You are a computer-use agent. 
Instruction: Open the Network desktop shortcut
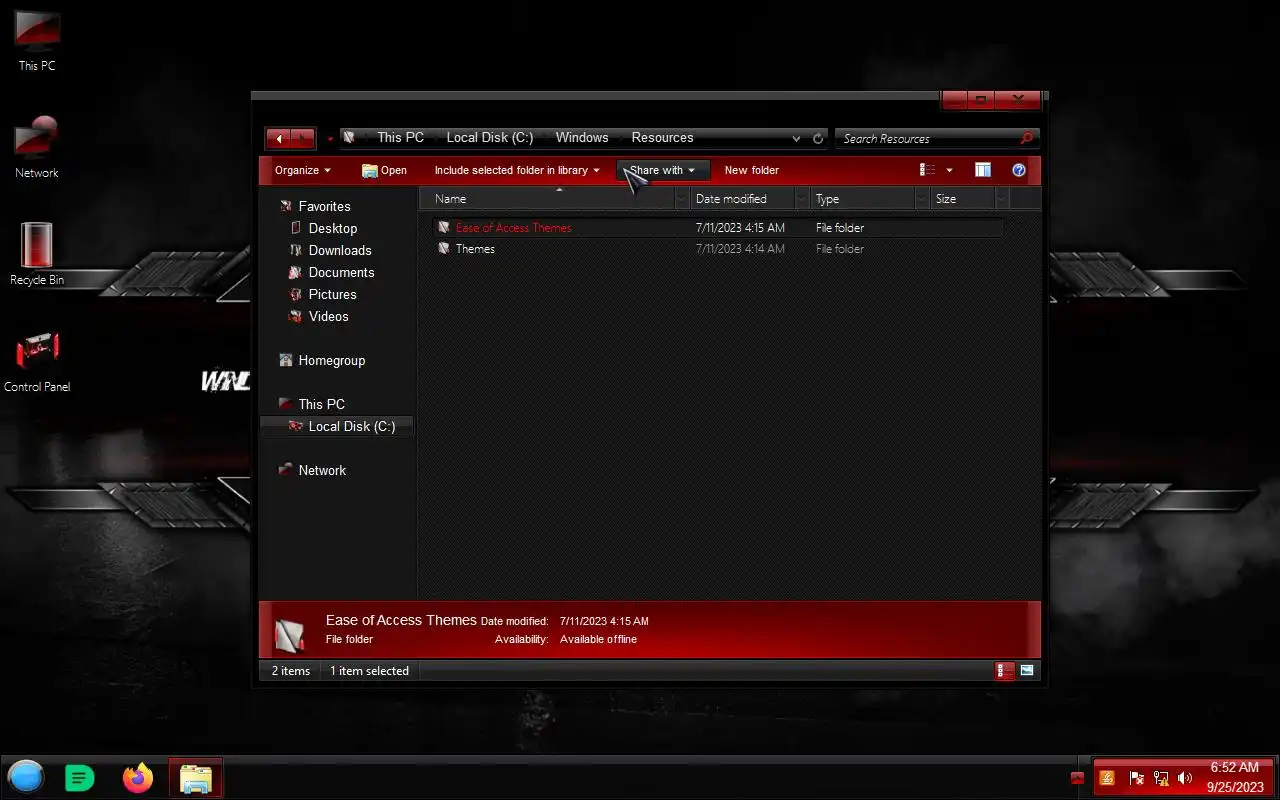coord(37,148)
